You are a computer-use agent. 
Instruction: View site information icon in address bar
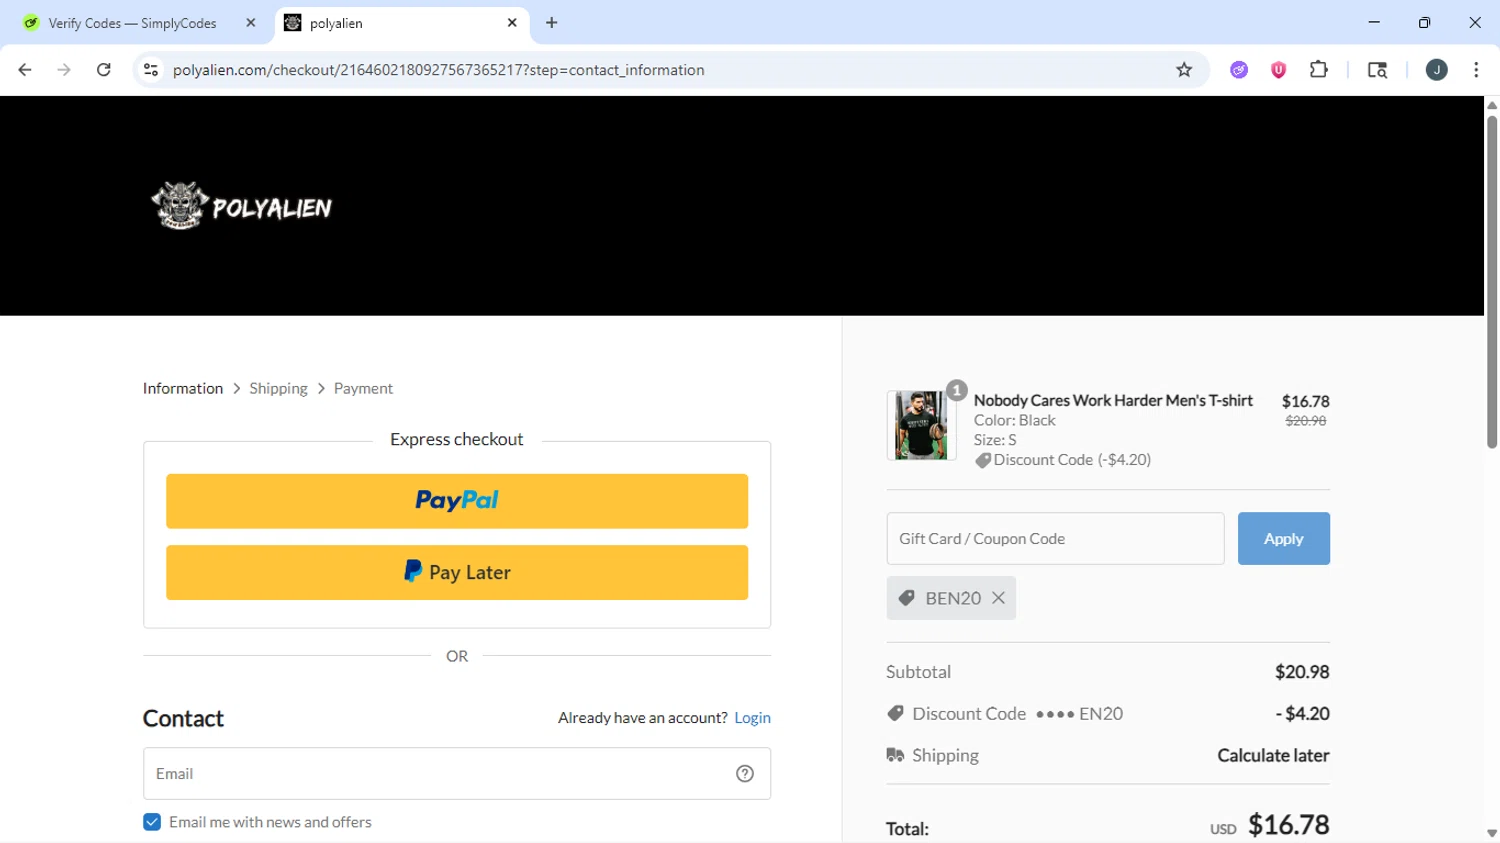[151, 70]
